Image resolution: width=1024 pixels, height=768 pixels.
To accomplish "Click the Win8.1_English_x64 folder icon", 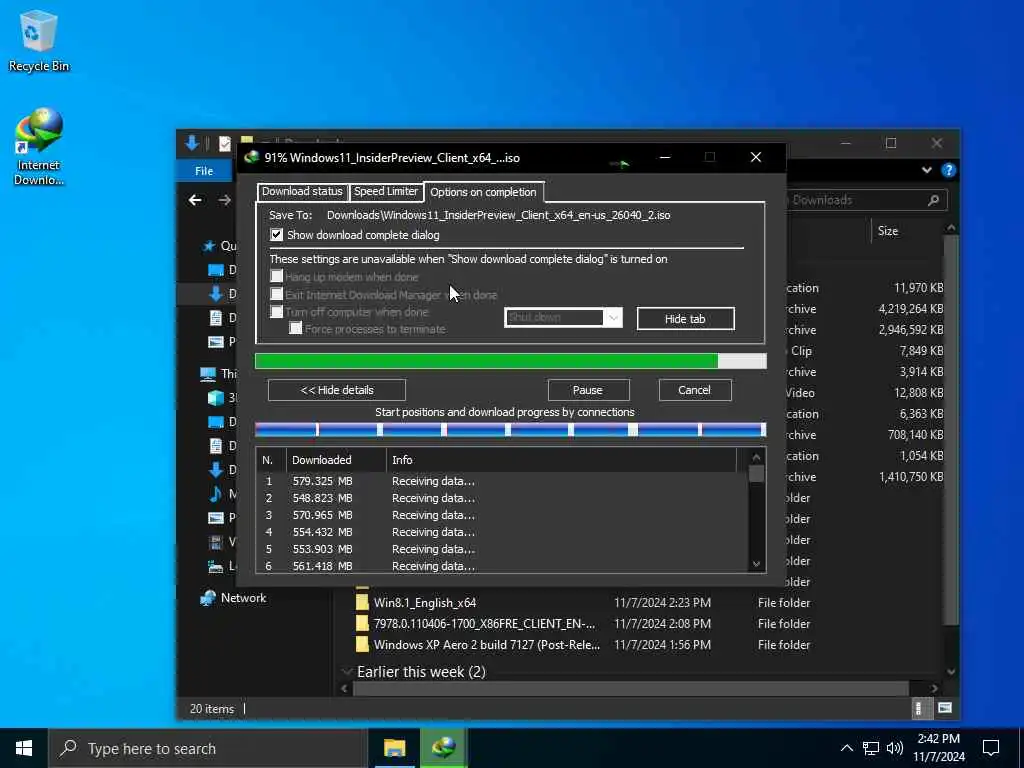I will pos(362,602).
